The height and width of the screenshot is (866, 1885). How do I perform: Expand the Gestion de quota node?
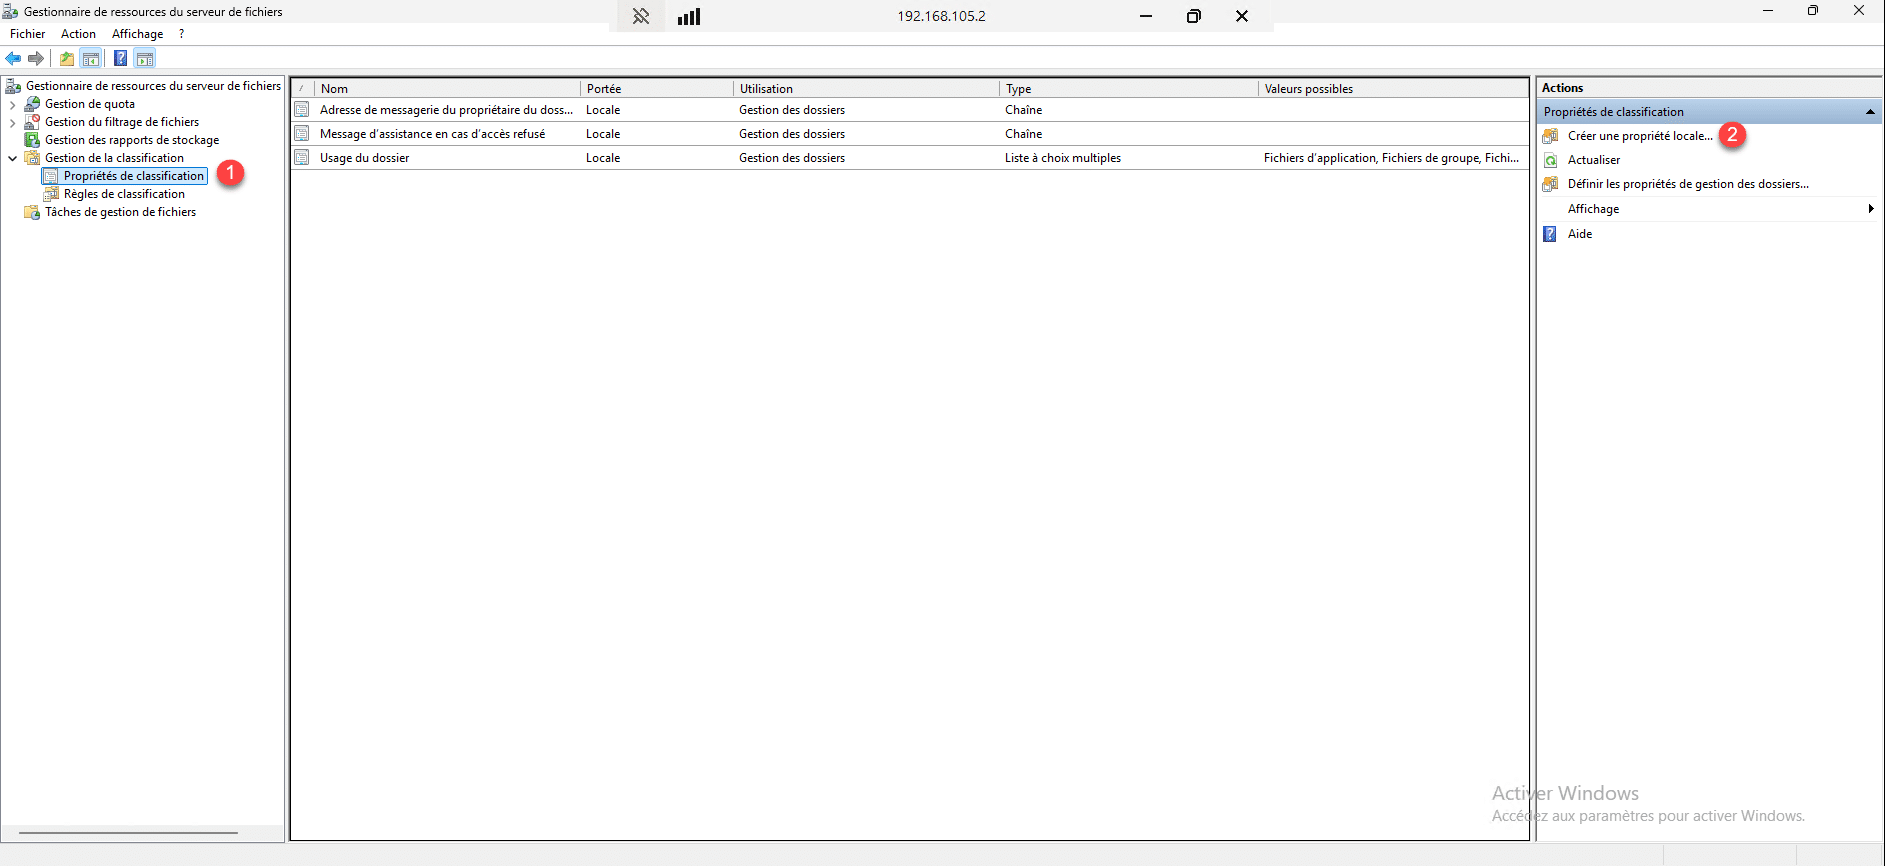(12, 104)
